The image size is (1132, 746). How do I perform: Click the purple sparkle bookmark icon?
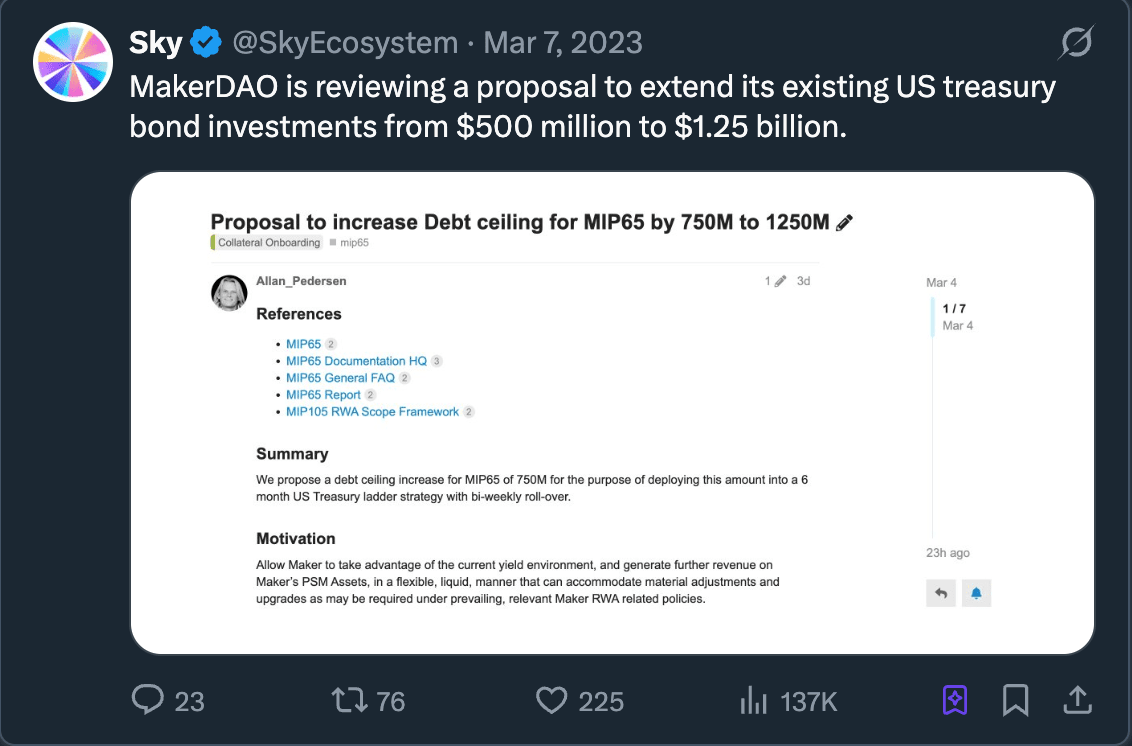coord(955,700)
